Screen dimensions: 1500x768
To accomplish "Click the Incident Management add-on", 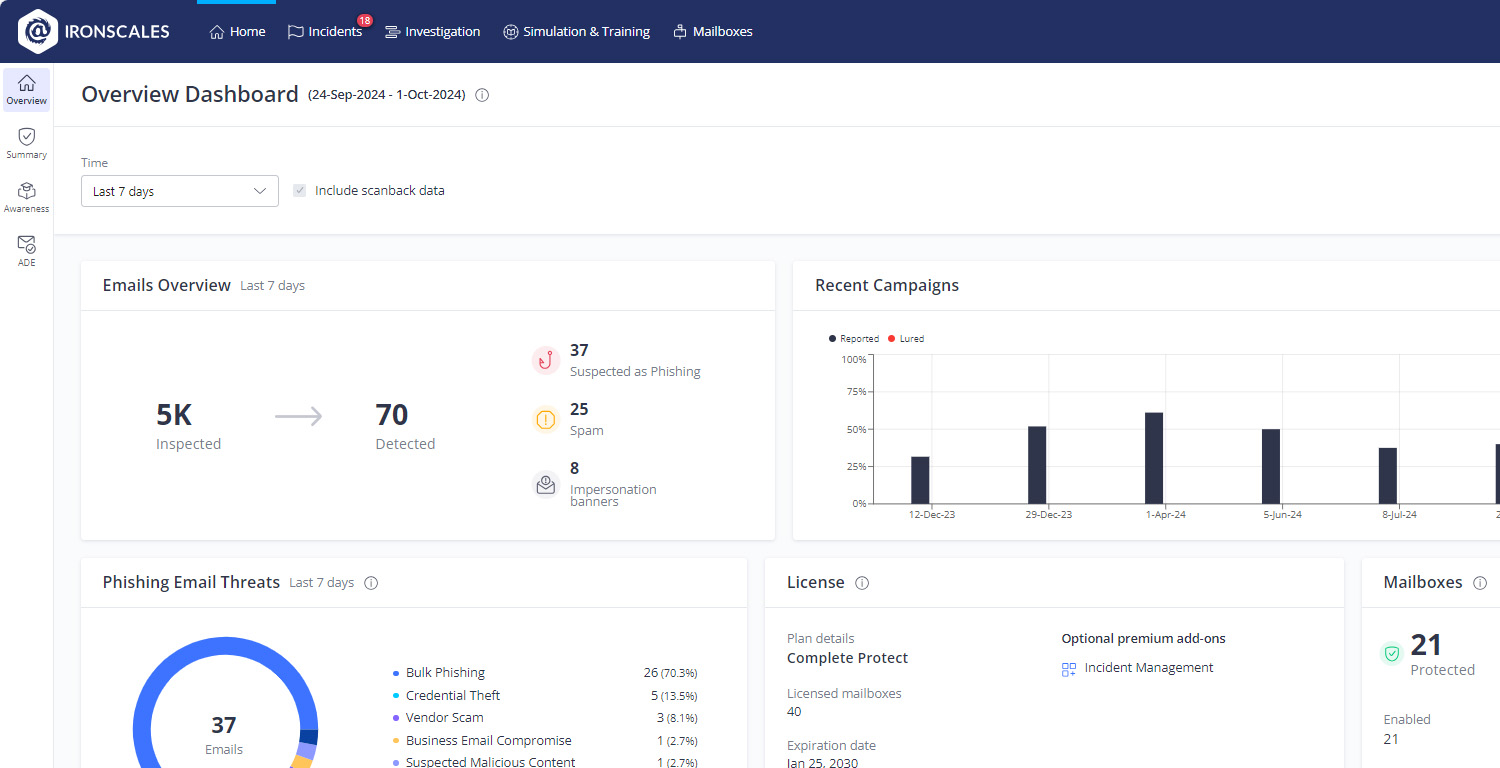I will click(x=1138, y=668).
